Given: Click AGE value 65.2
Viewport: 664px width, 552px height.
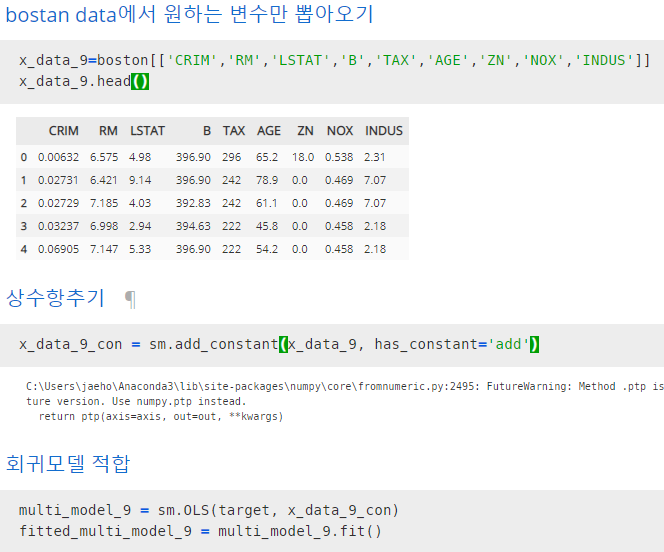Looking at the screenshot, I should click(267, 157).
